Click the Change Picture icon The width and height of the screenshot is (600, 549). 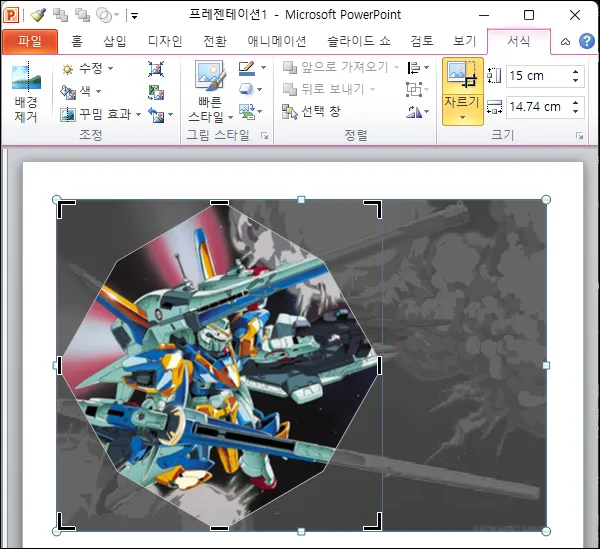tap(156, 92)
